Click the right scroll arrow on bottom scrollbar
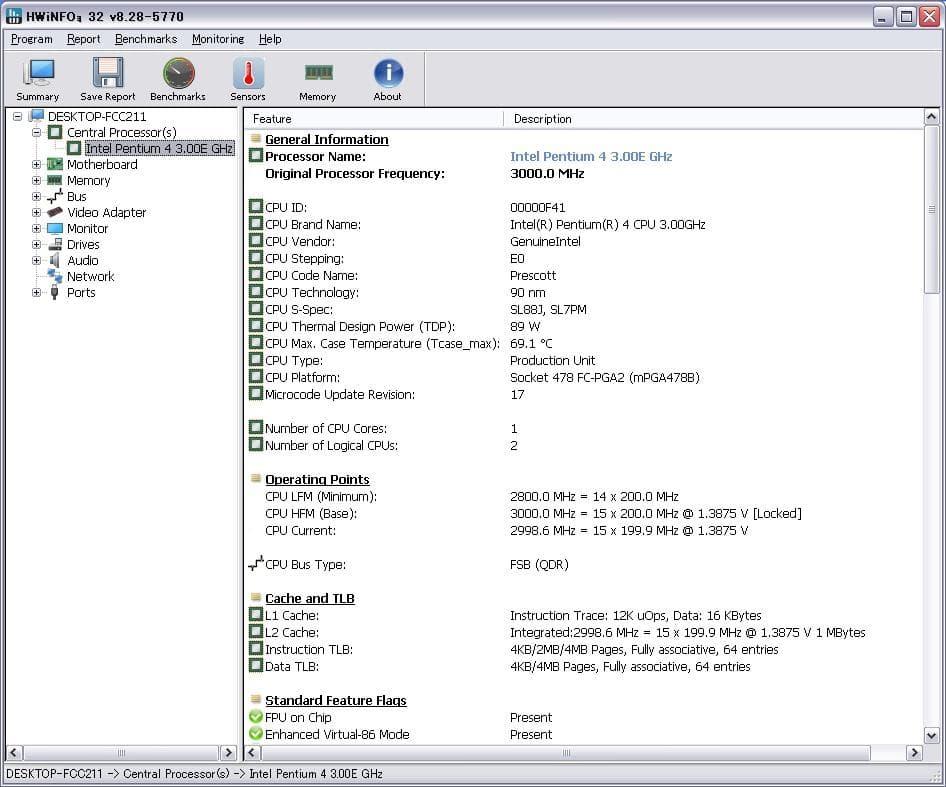 coord(915,751)
